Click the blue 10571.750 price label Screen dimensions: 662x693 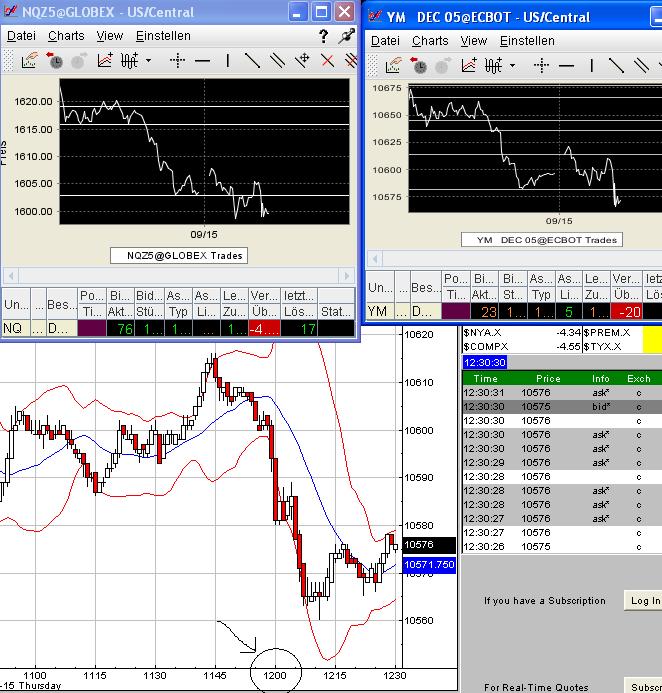pyautogui.click(x=429, y=565)
